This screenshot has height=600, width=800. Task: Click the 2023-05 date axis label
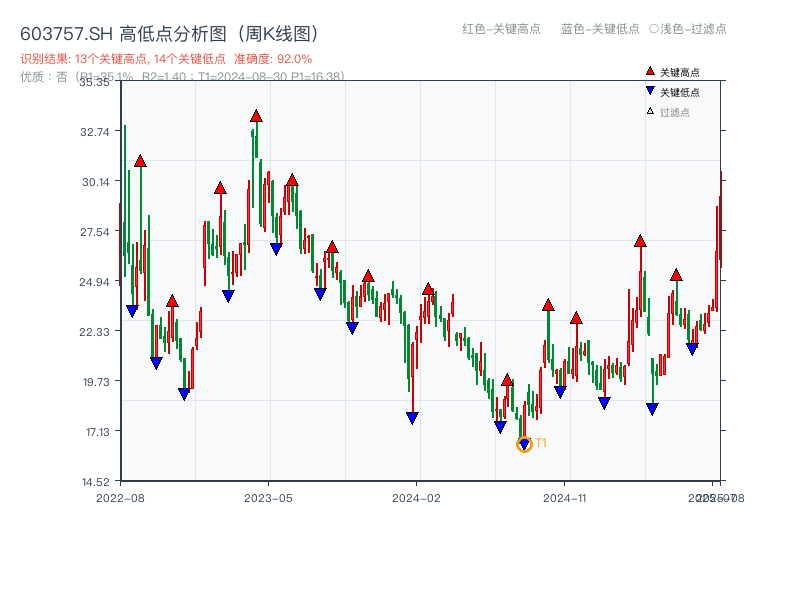pos(268,498)
